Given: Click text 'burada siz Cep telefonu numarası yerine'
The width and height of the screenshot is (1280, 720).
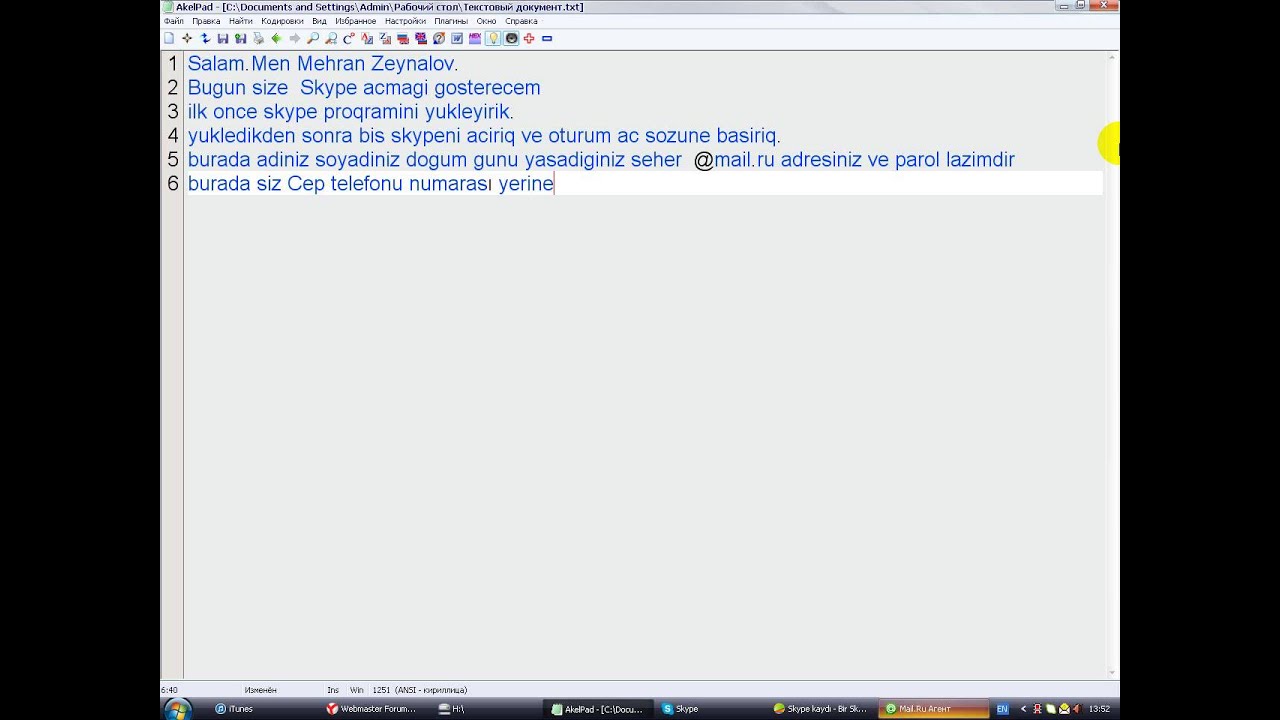Looking at the screenshot, I should [x=371, y=184].
